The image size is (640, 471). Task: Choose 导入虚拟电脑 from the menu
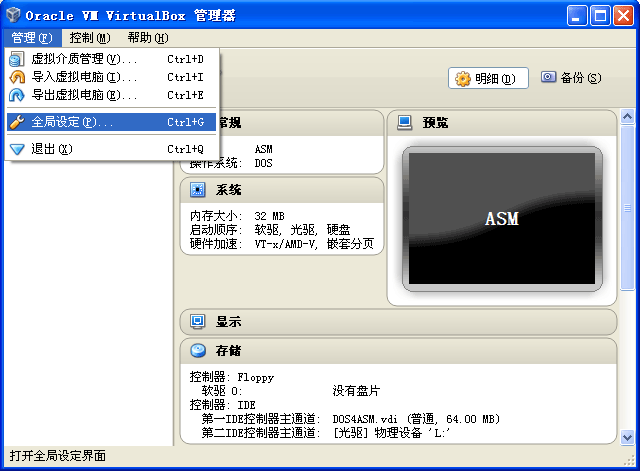[111, 77]
